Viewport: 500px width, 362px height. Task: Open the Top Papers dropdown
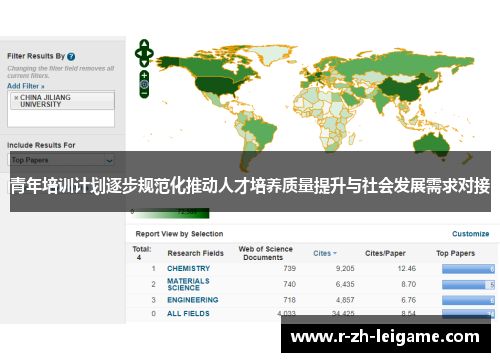[61, 160]
